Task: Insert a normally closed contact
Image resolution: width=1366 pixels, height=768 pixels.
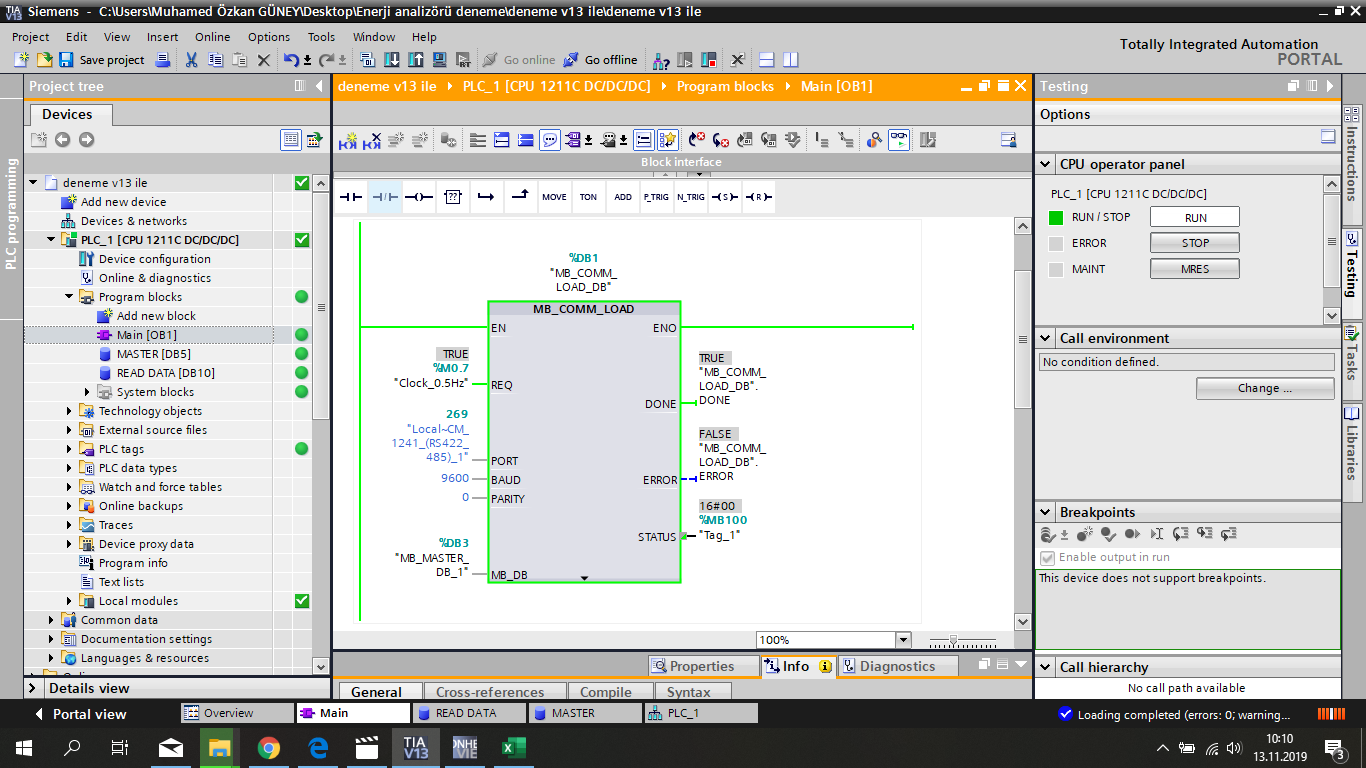Action: pos(385,197)
